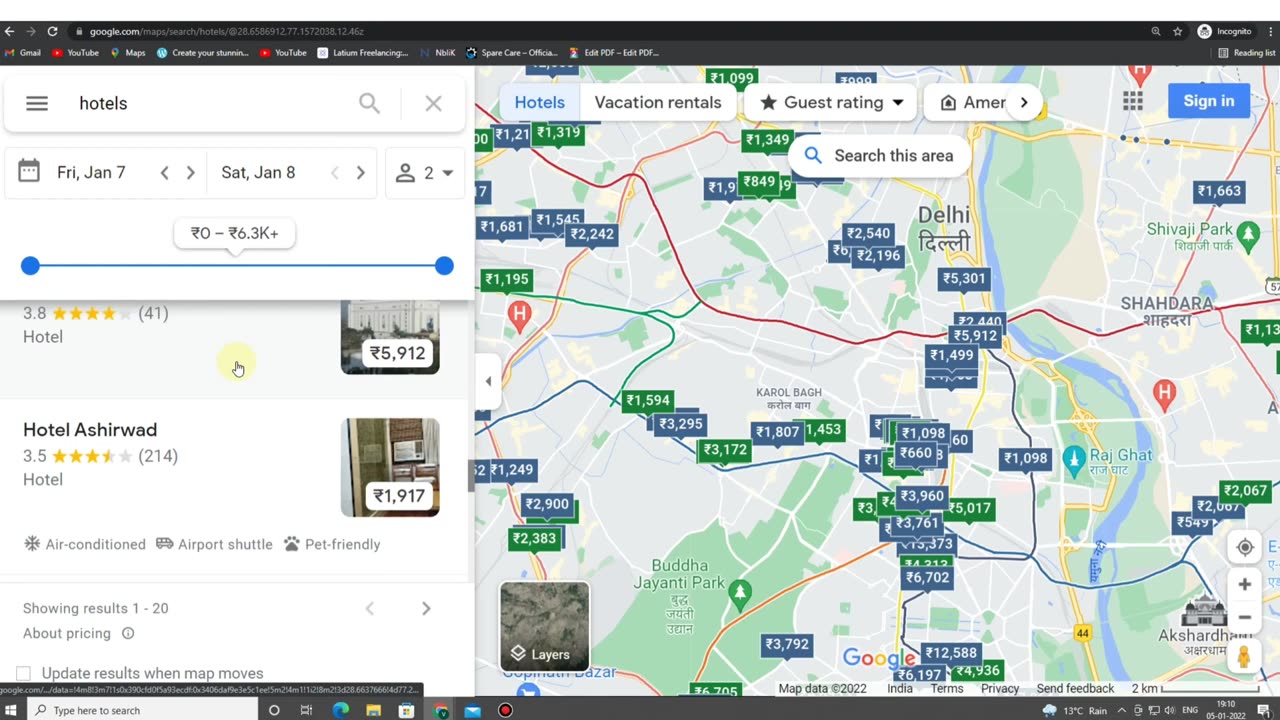The height and width of the screenshot is (720, 1280).
Task: Open File Explorer from taskbar
Action: pos(373,710)
